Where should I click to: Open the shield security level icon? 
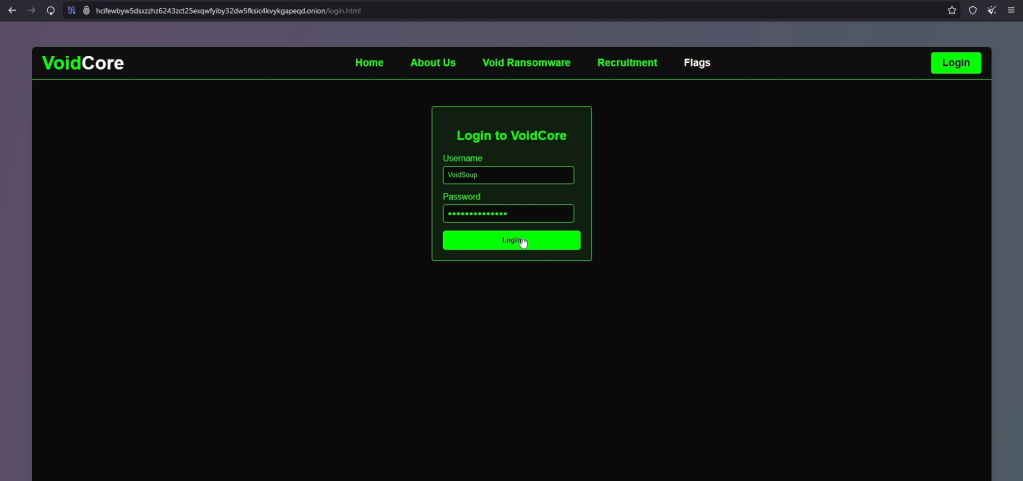pyautogui.click(x=973, y=10)
